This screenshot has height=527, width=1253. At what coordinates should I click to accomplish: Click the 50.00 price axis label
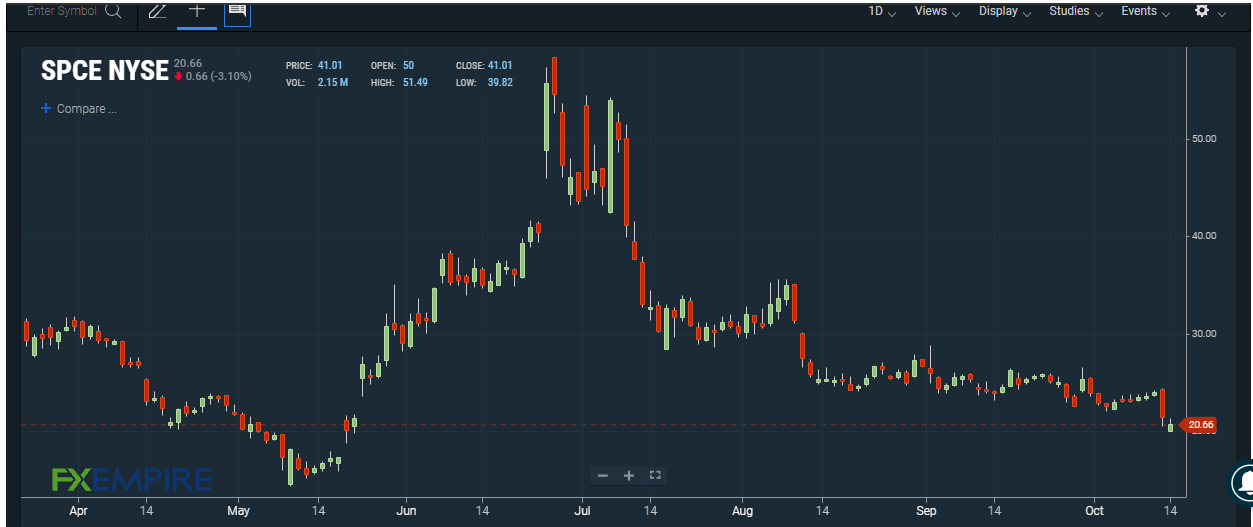click(1204, 139)
